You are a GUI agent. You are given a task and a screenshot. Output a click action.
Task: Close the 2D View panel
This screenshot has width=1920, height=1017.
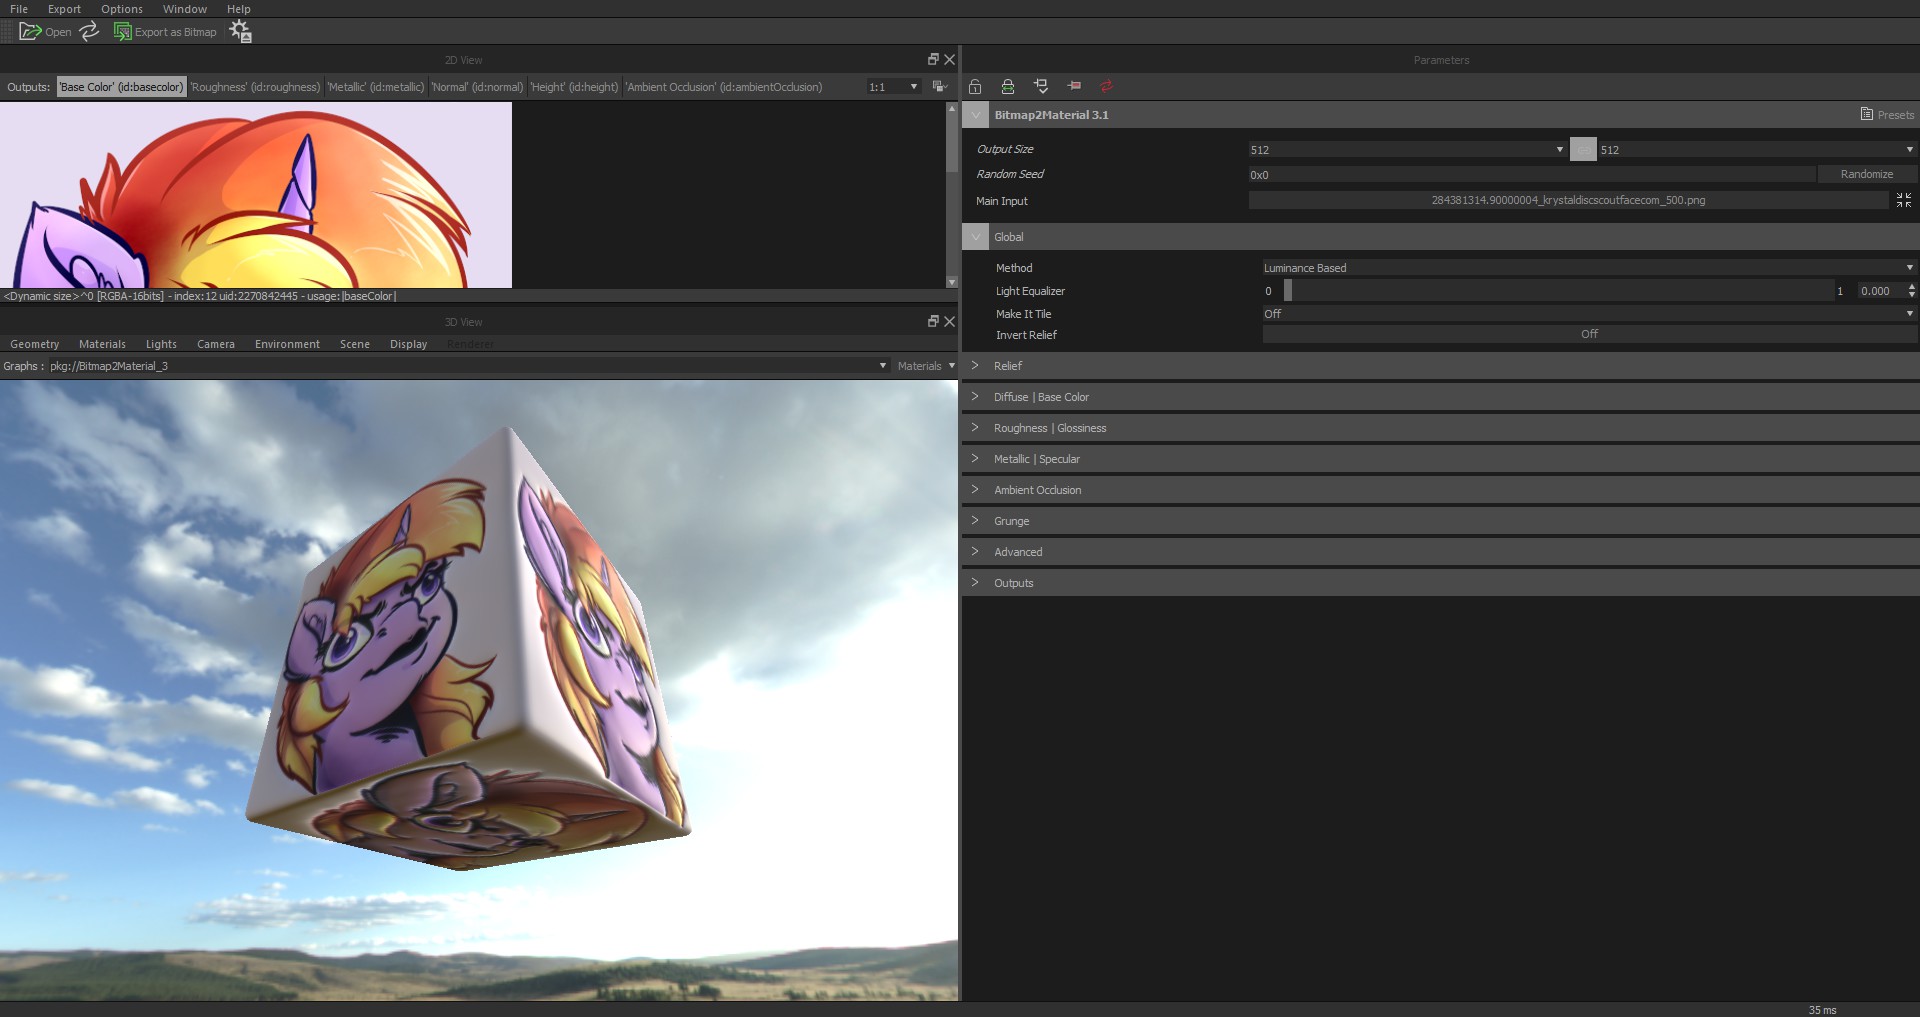click(x=950, y=59)
